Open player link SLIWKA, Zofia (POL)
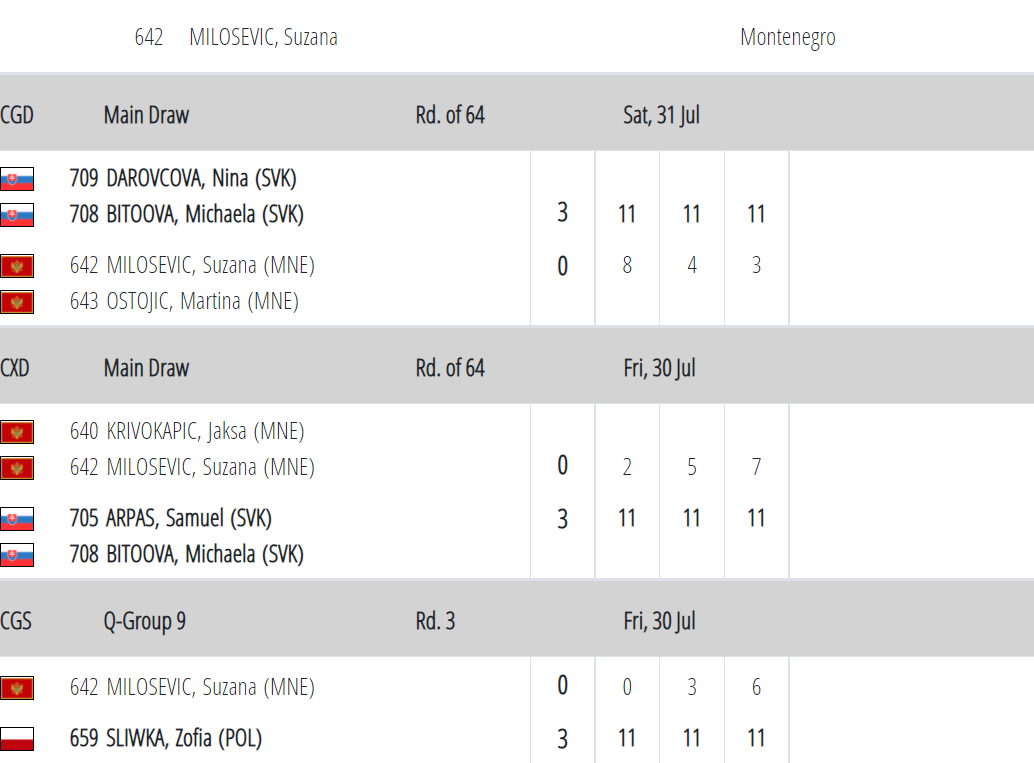 [166, 739]
